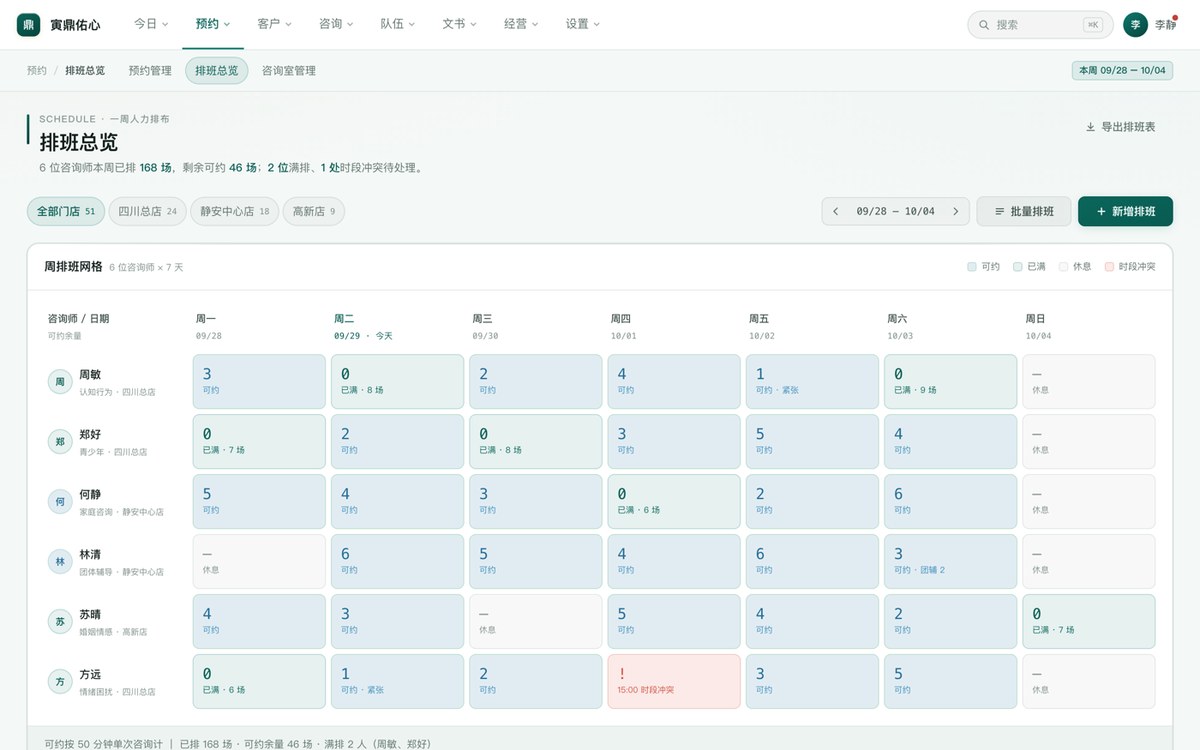
Task: Click 方远 consultant avatar
Action: (x=60, y=681)
